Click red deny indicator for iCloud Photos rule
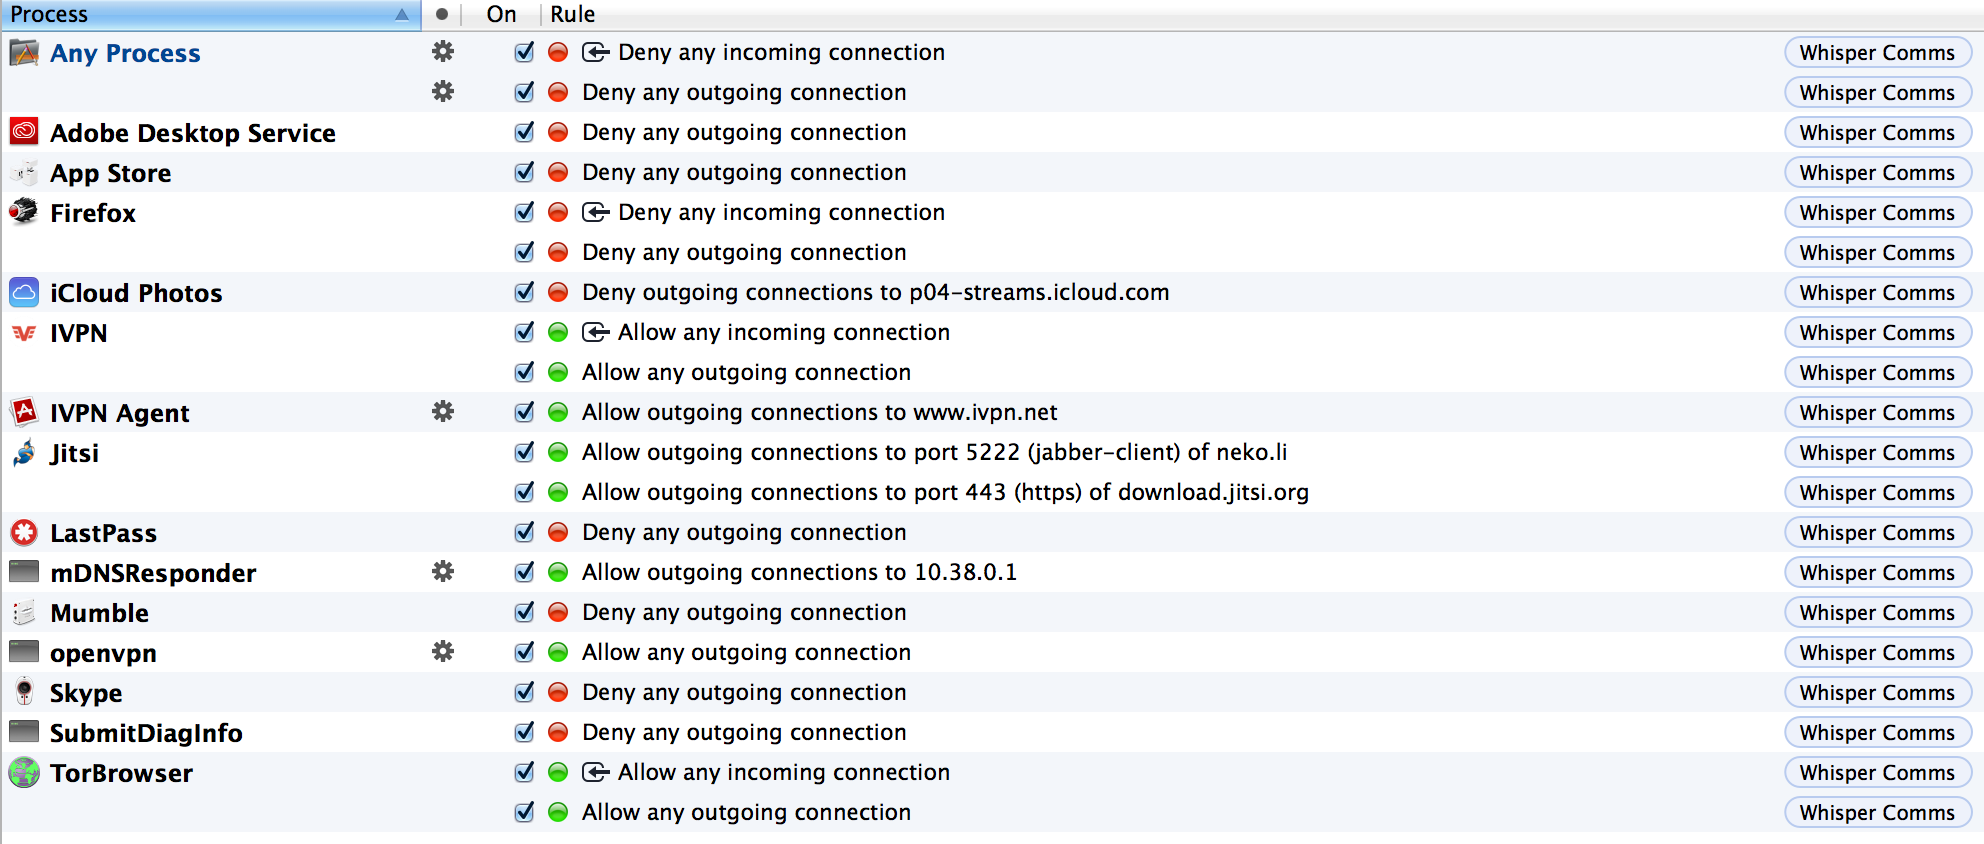Viewport: 1984px width, 844px height. (x=558, y=292)
